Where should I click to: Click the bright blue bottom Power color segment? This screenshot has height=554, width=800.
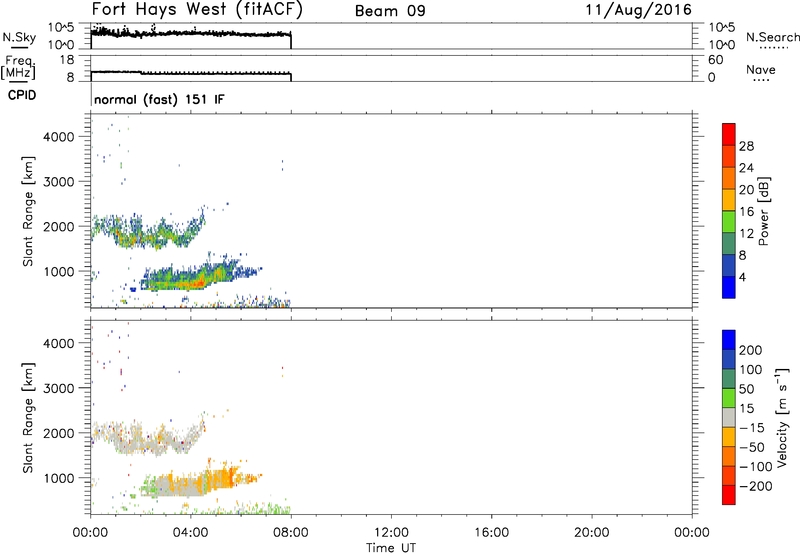tap(729, 287)
